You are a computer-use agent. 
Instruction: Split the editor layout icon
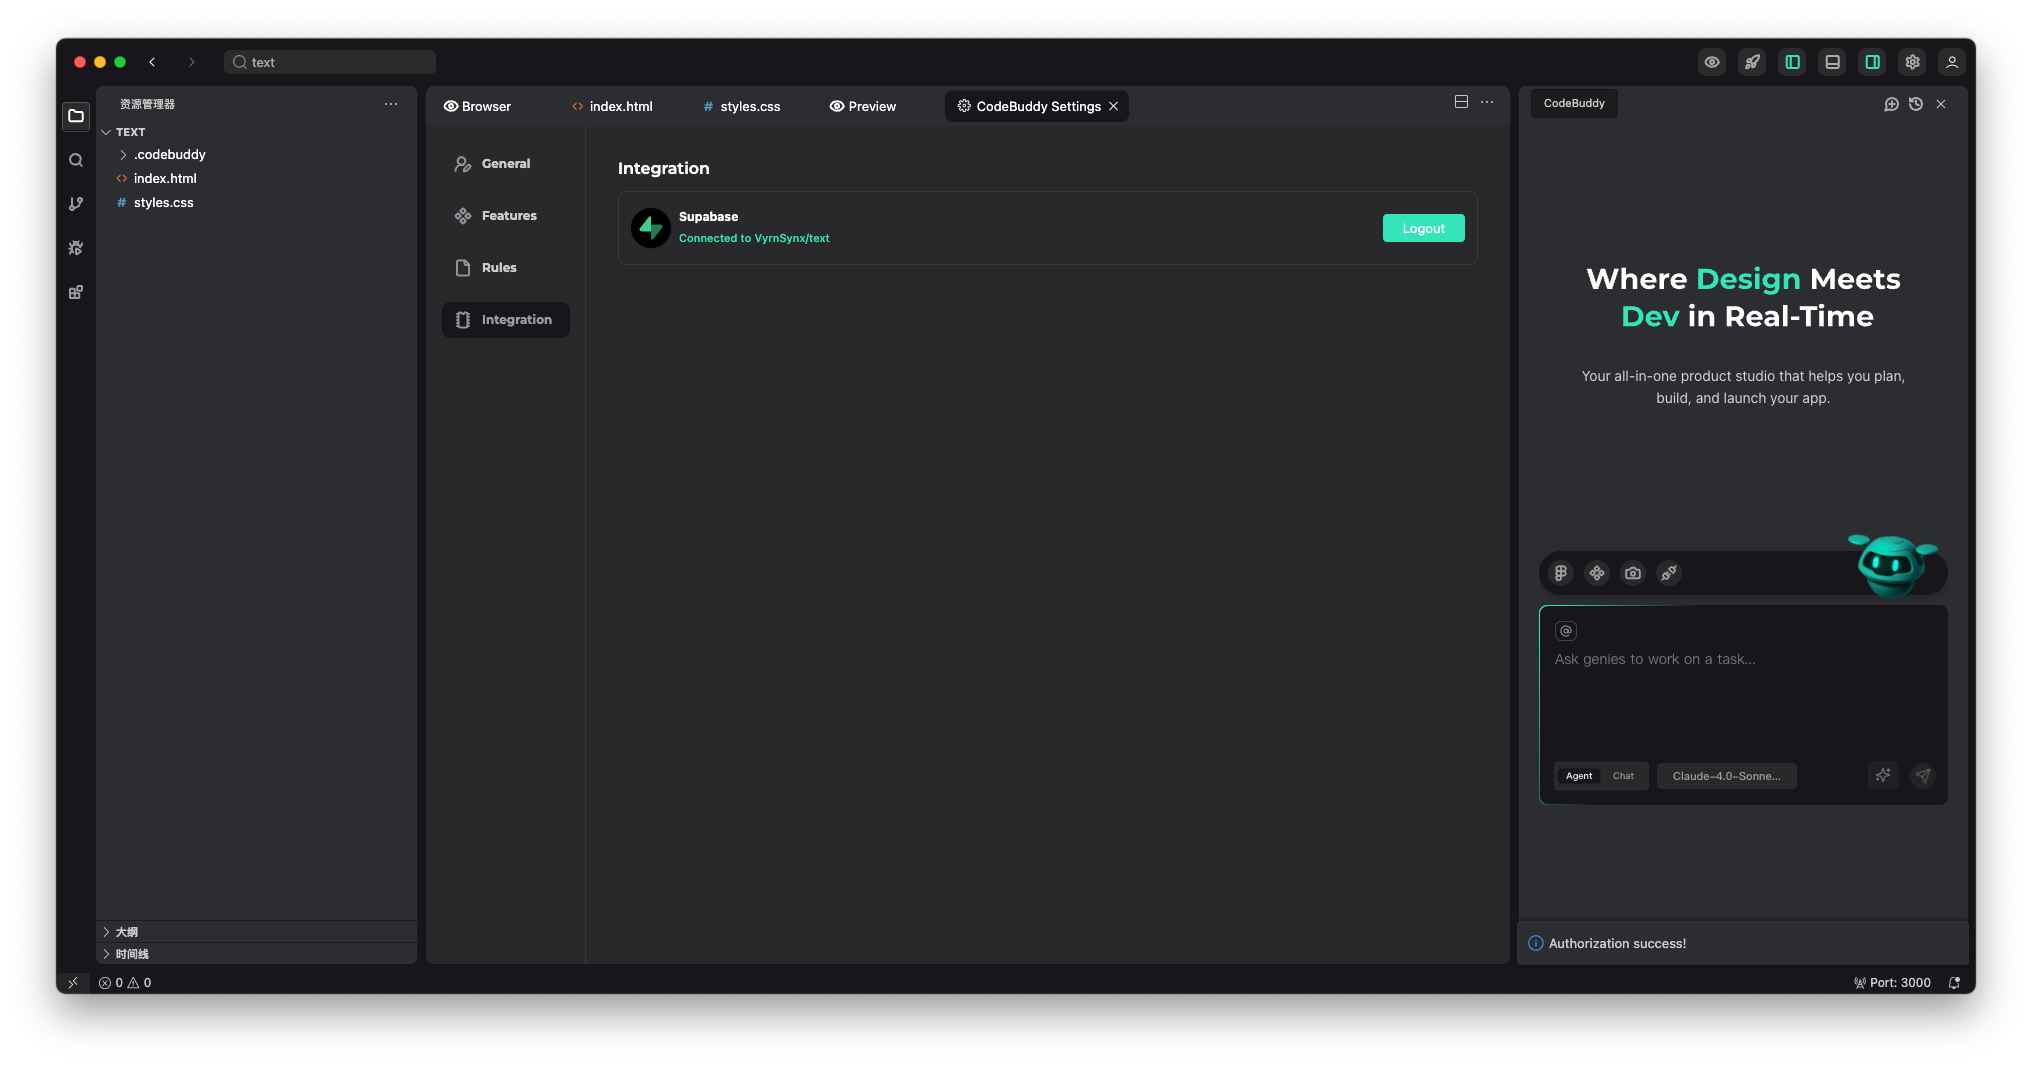click(1461, 102)
